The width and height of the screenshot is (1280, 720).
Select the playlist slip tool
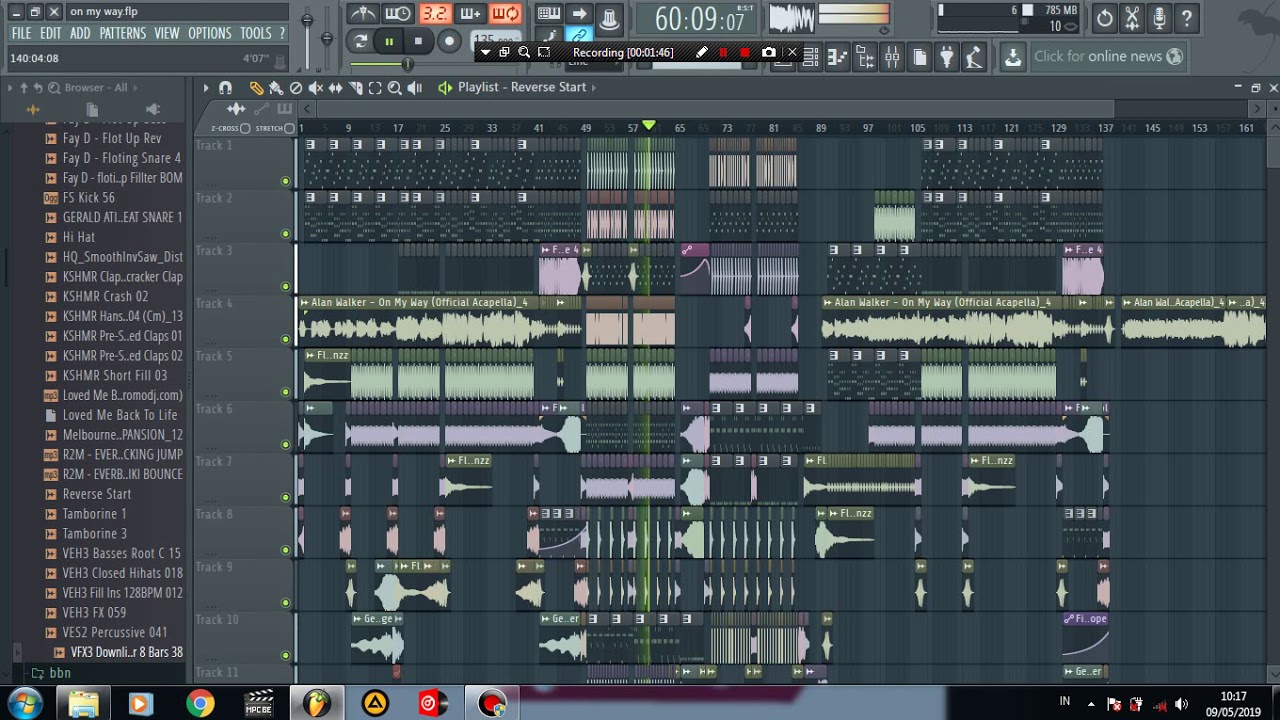click(335, 88)
